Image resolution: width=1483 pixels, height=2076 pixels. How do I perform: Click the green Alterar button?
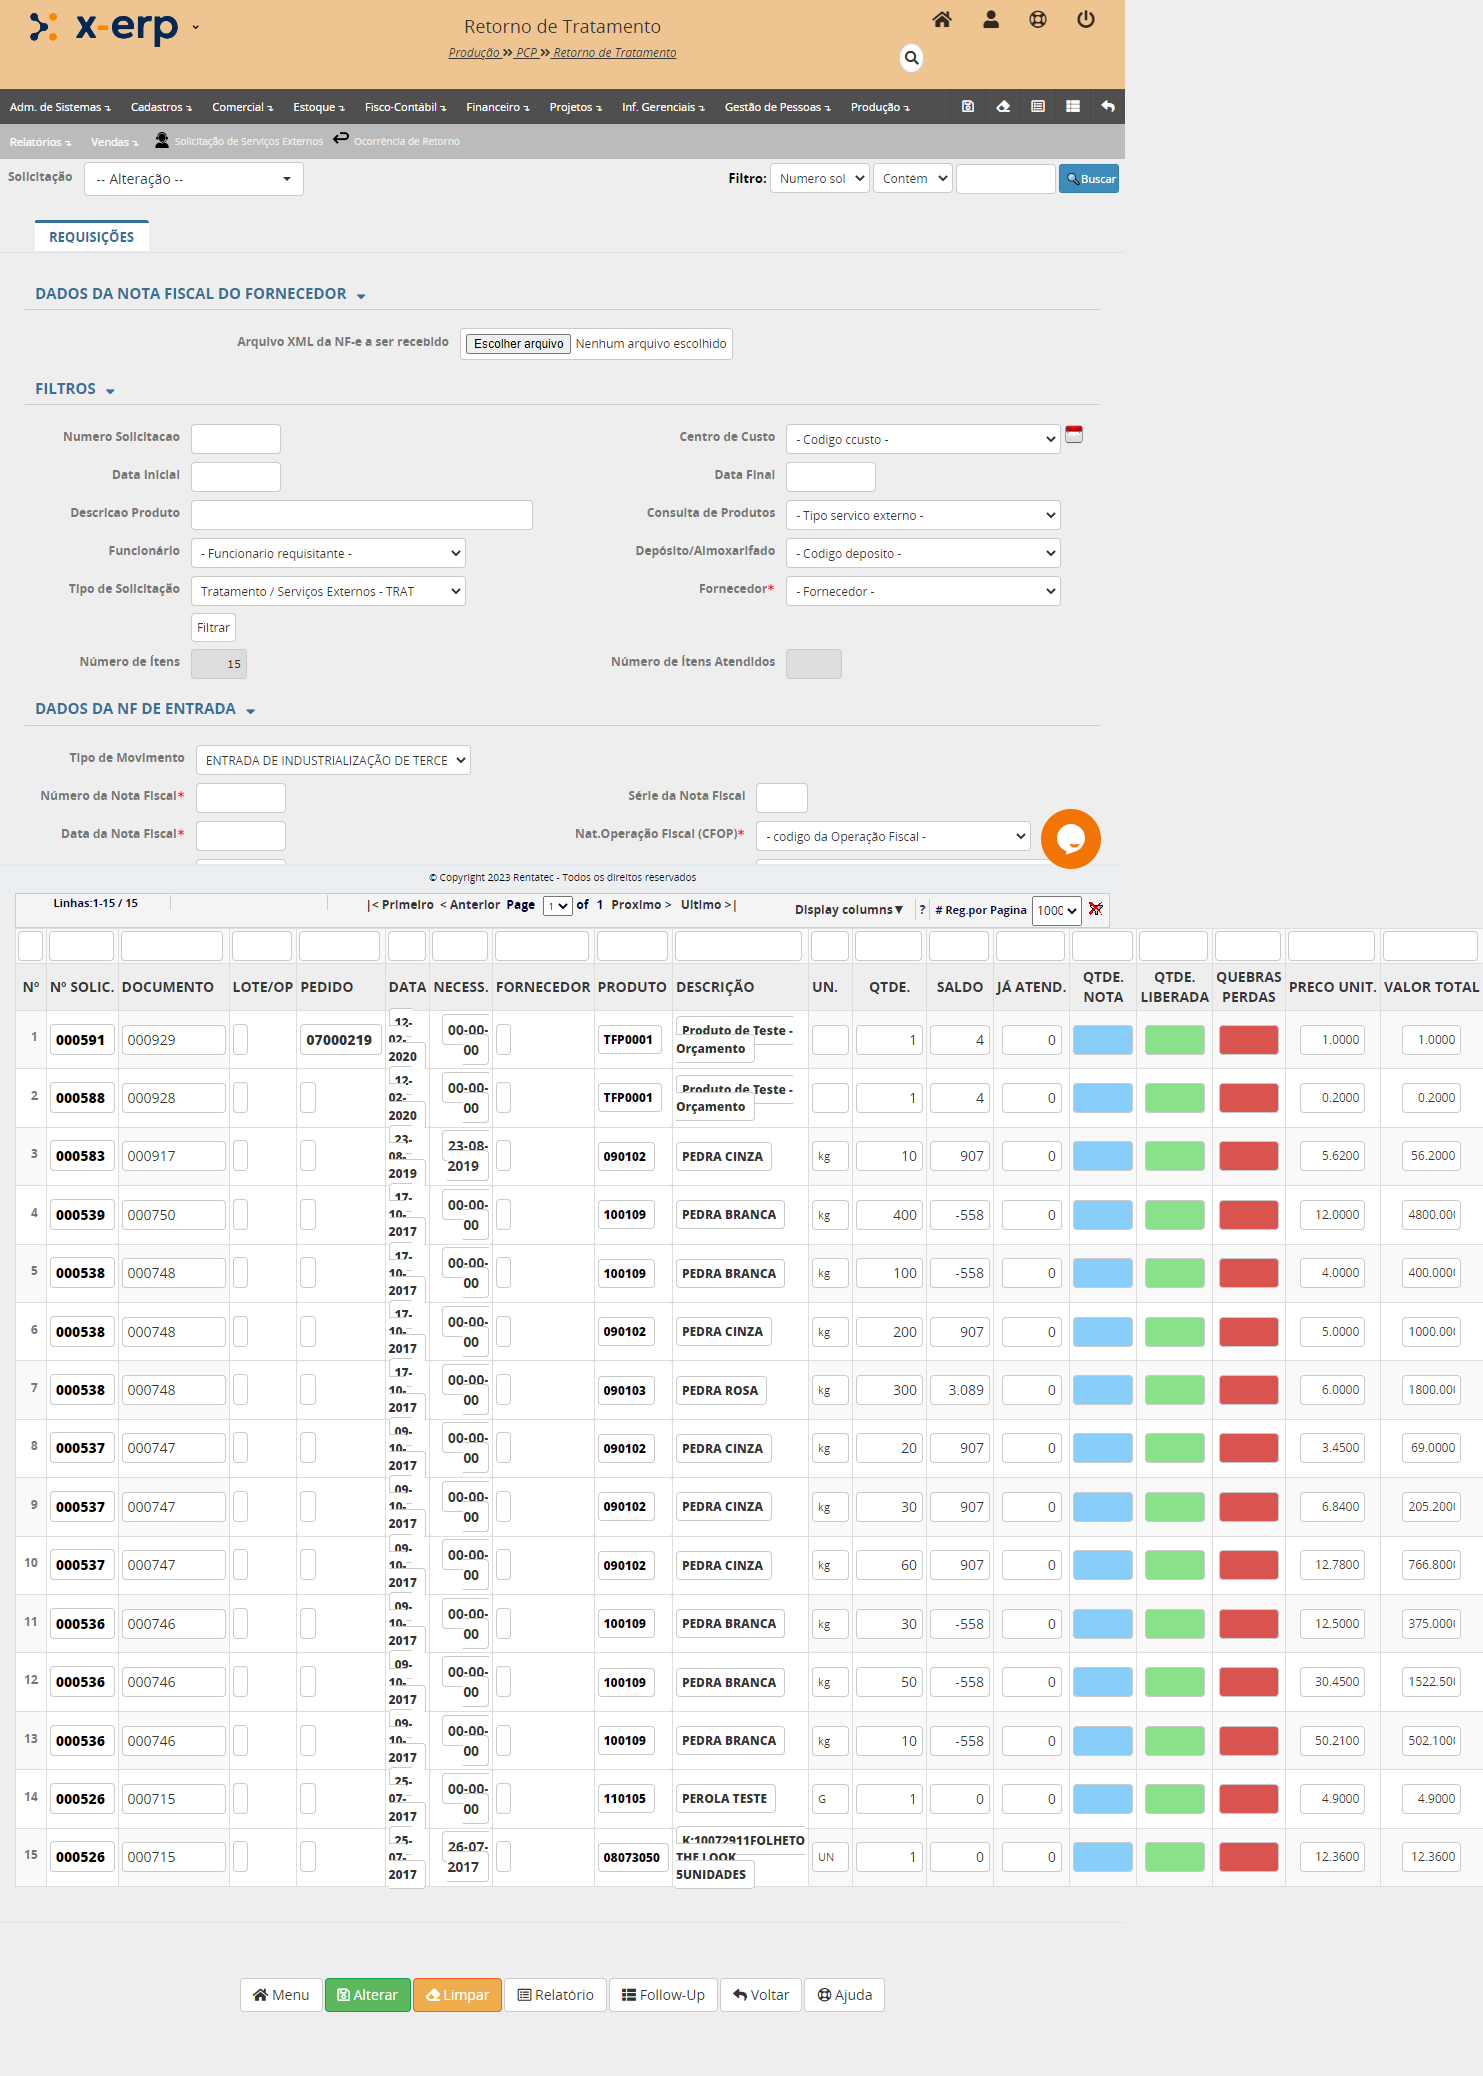367,1994
